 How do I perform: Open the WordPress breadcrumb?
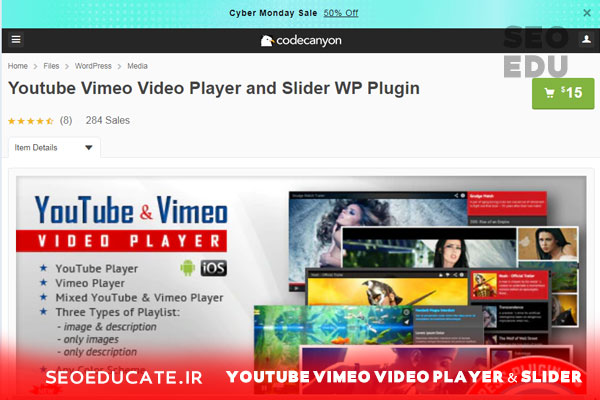[x=93, y=66]
